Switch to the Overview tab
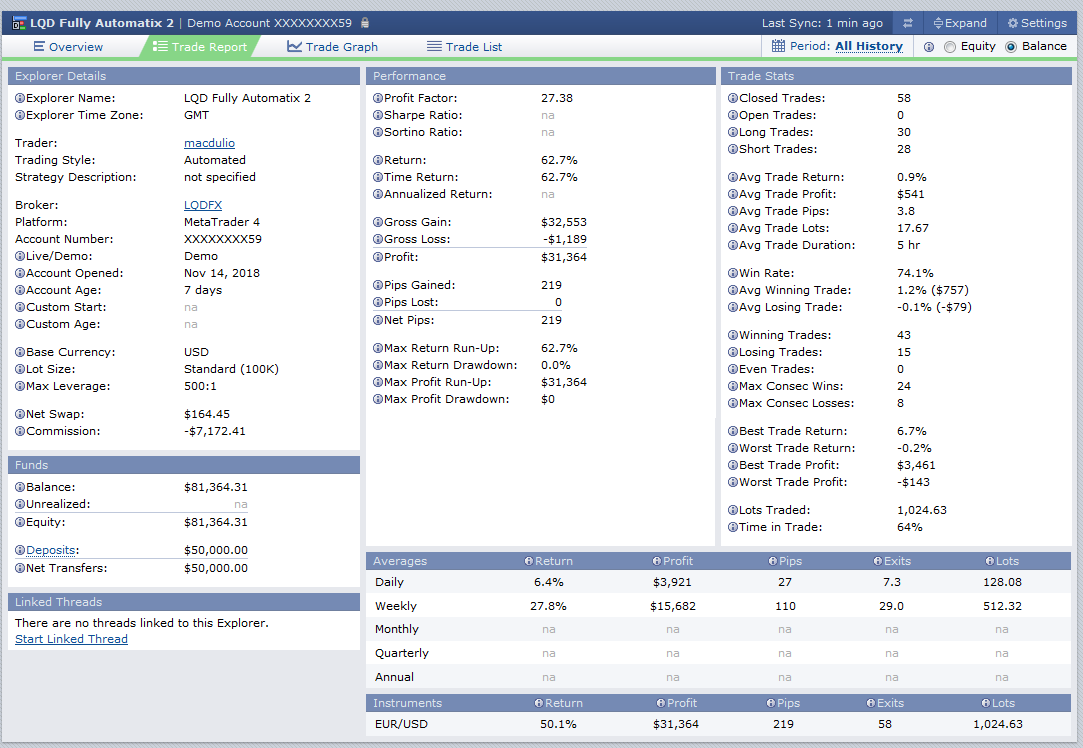Viewport: 1083px width, 748px height. tap(68, 47)
